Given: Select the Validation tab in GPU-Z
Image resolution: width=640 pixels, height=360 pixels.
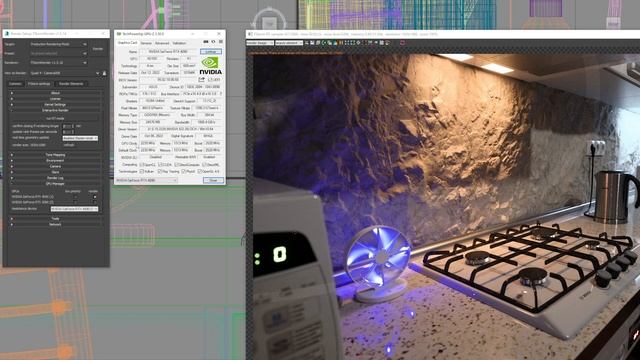Looking at the screenshot, I should tap(179, 43).
